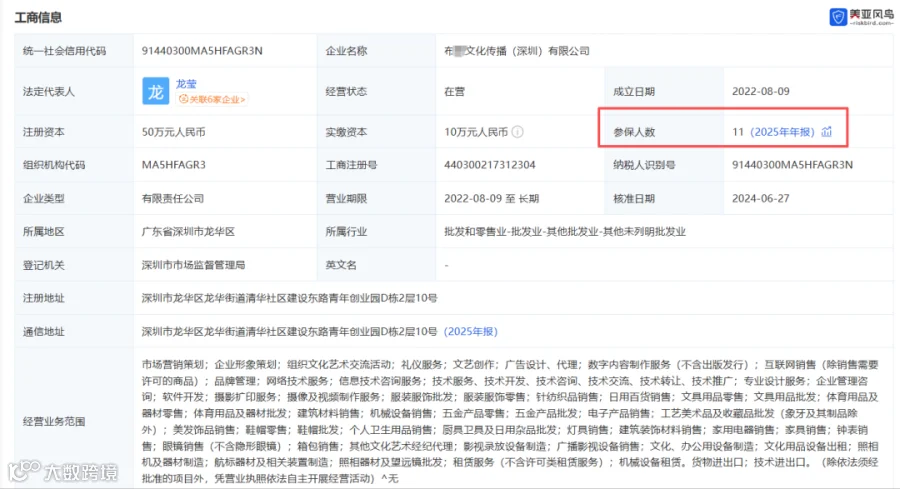Open legal representative 龙莹 link

186,84
